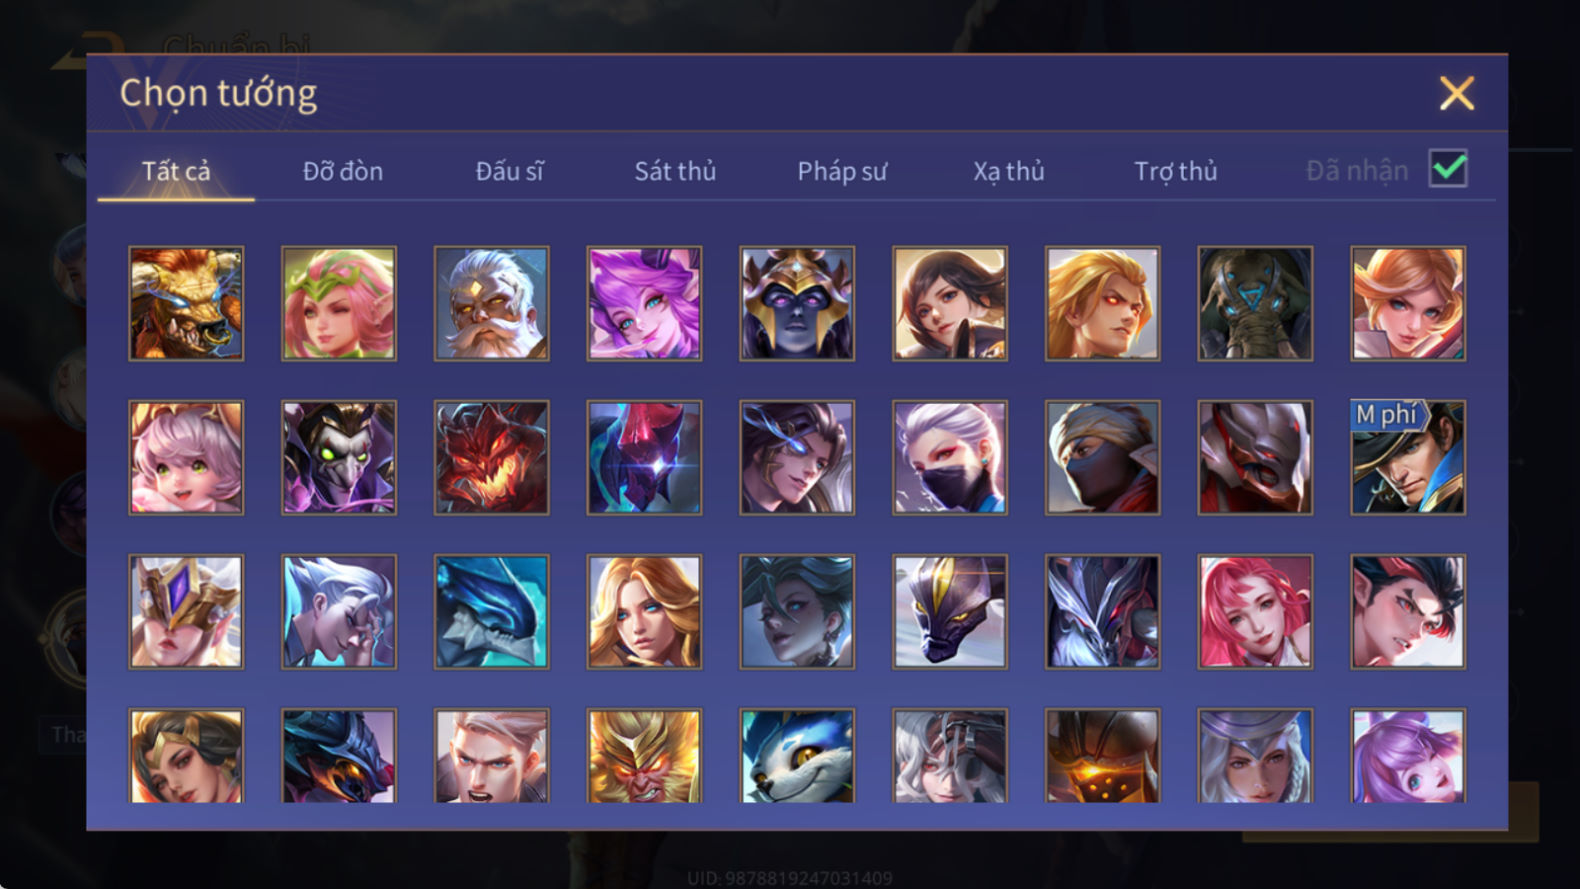
Task: Select the green-eyed plague-mask hero
Action: tap(339, 458)
